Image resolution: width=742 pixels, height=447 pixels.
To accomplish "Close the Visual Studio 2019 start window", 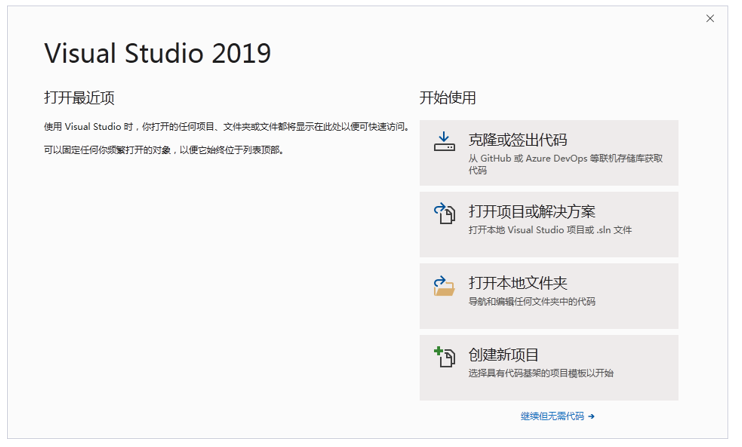I will tap(710, 18).
